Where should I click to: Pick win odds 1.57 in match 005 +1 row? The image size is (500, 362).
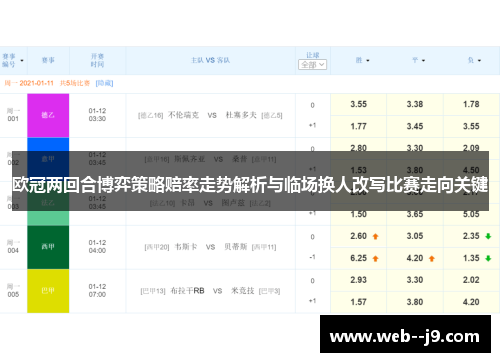tap(358, 302)
